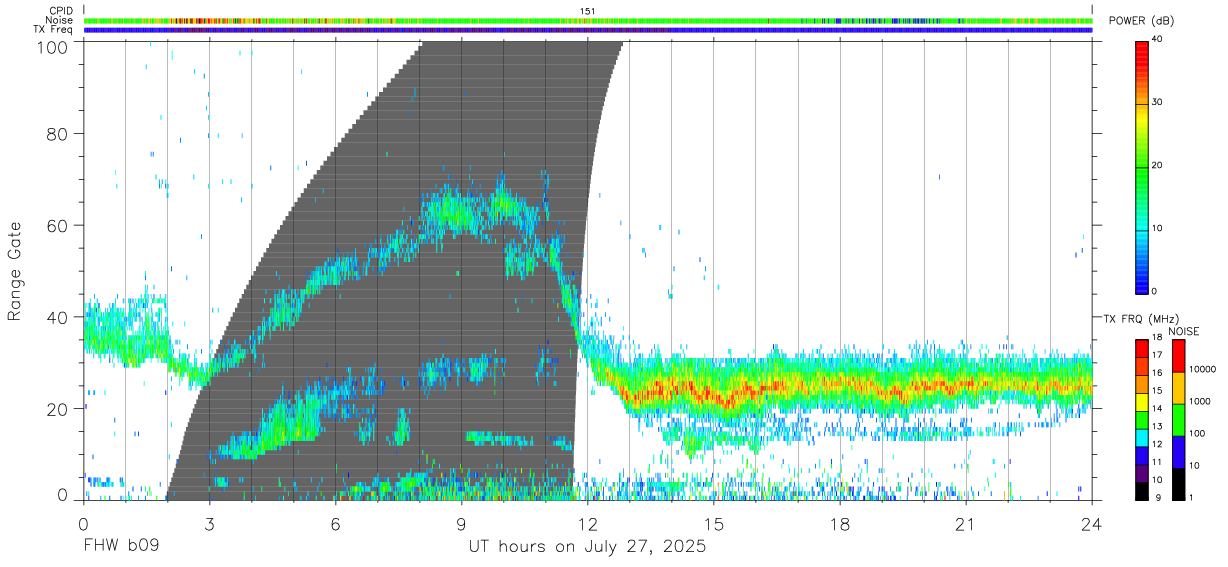Click the 12 tick label on the UT hours axis

587,523
